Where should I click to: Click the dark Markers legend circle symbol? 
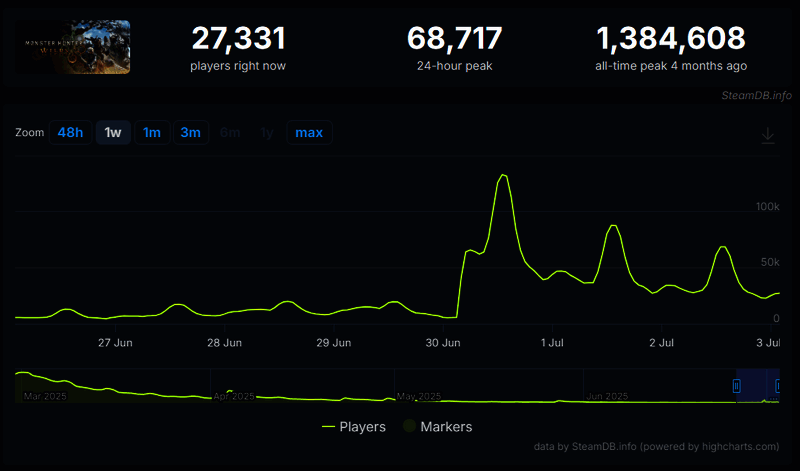tap(409, 426)
